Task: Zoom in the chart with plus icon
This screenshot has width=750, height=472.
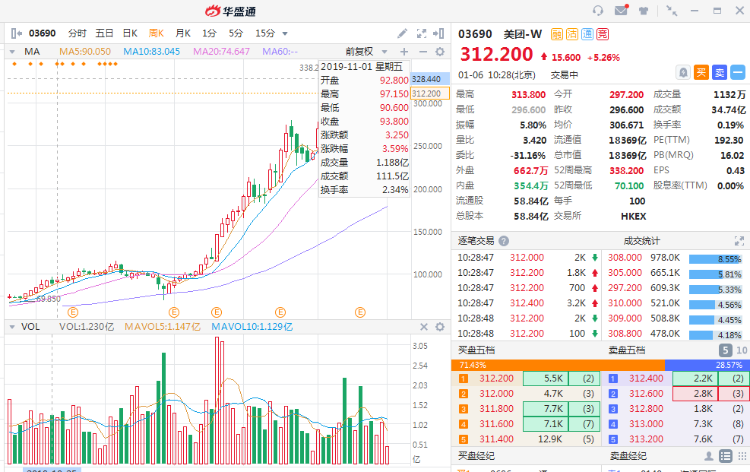Action: pos(404,52)
